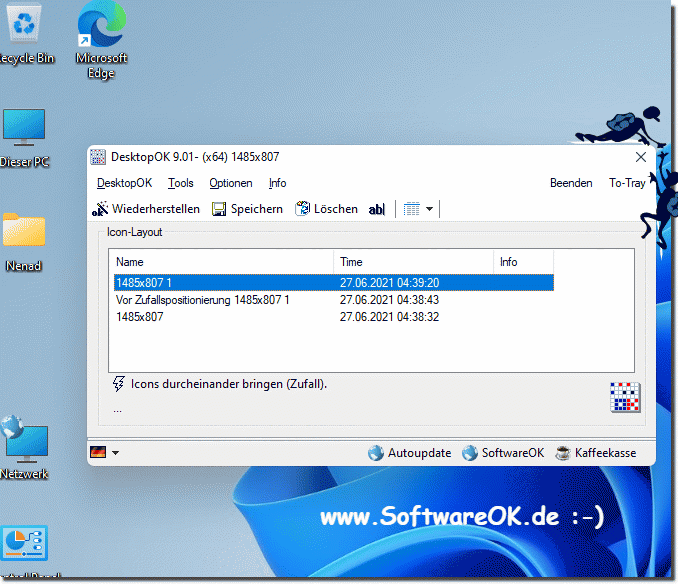
Task: Click the Wiederherstellen button label
Action: 156,209
